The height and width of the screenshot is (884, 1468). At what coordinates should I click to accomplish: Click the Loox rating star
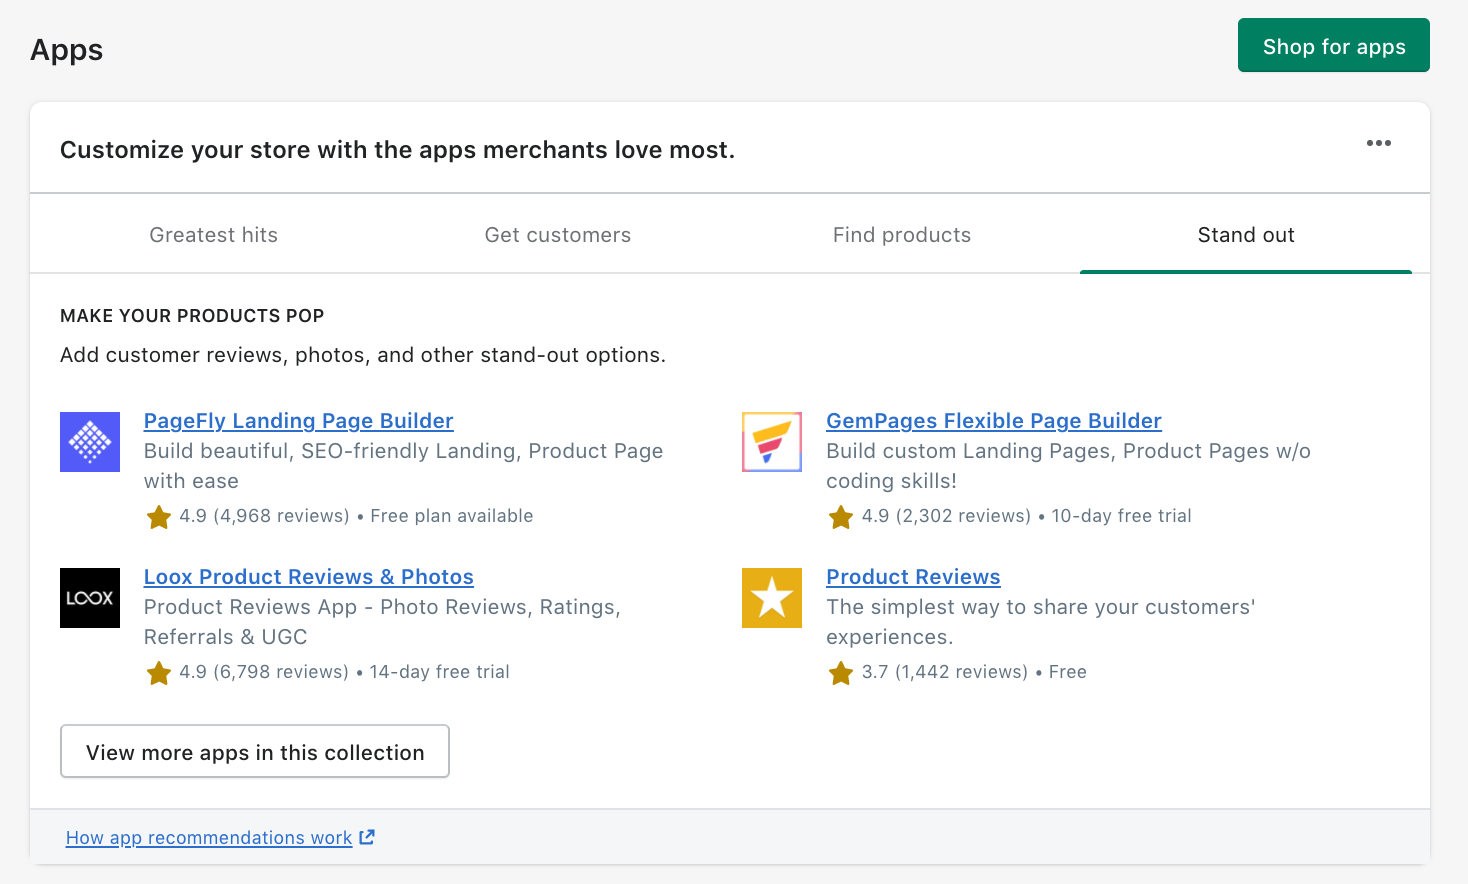coord(159,673)
